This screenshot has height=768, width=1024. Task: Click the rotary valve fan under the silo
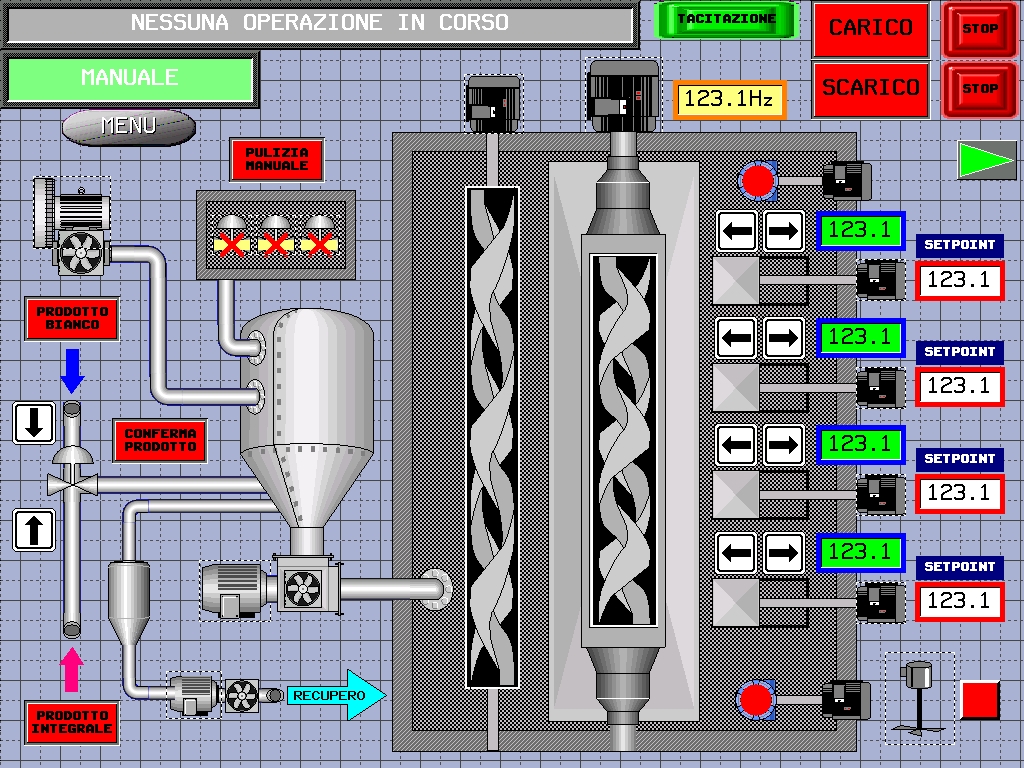pyautogui.click(x=300, y=587)
